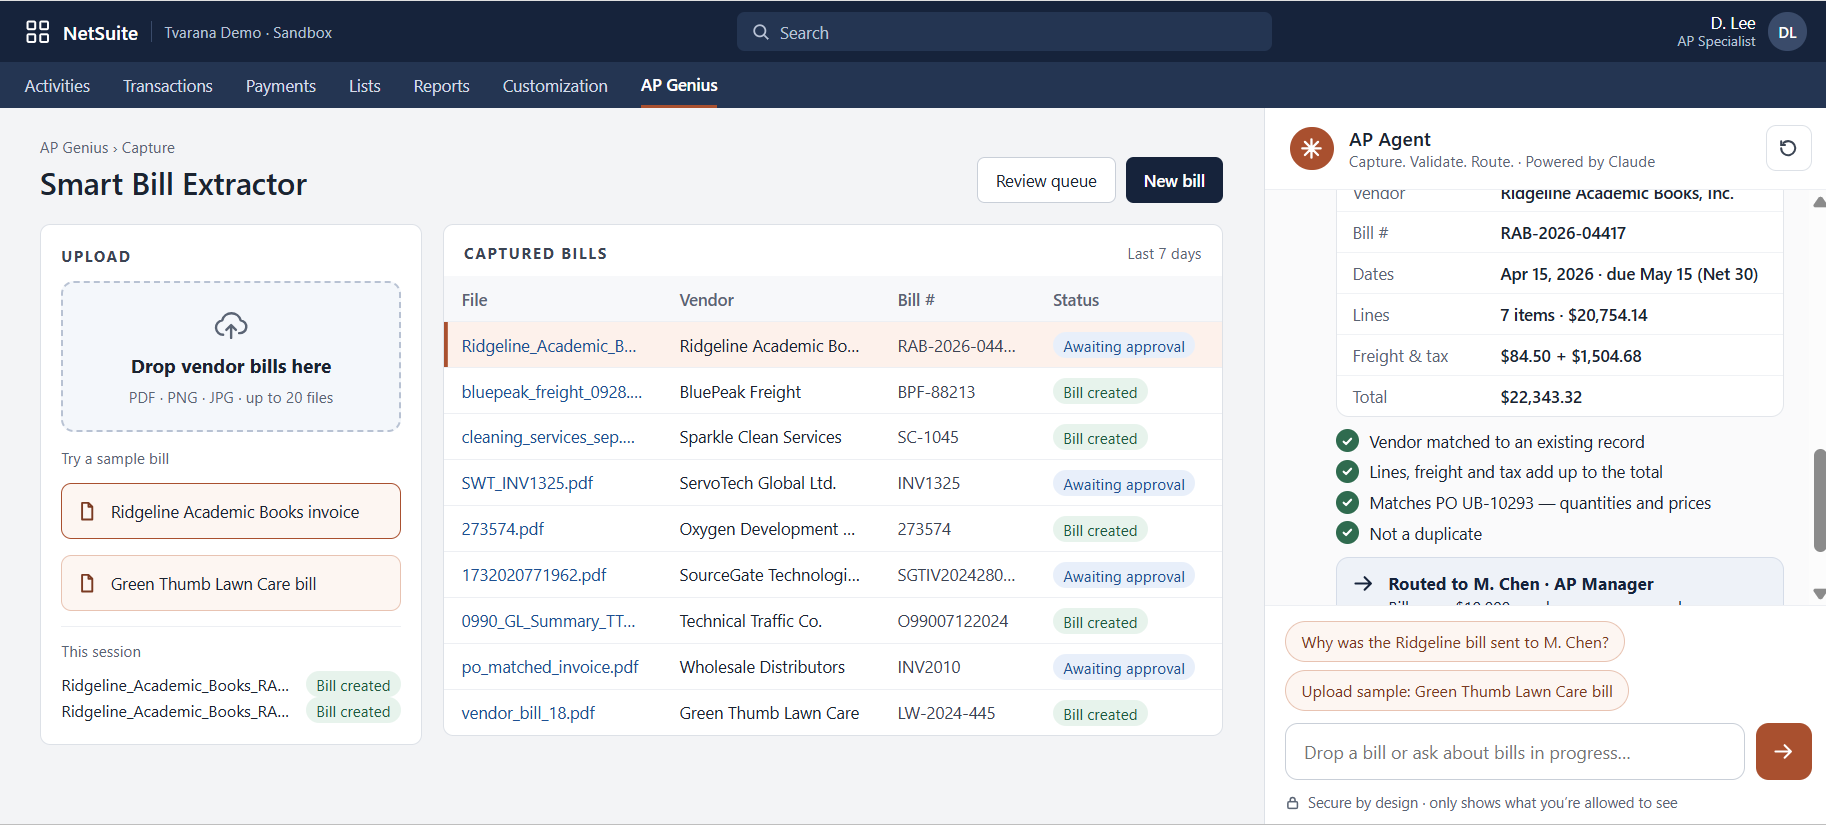The width and height of the screenshot is (1826, 825).
Task: Switch to the AP Genius tab
Action: pos(679,86)
